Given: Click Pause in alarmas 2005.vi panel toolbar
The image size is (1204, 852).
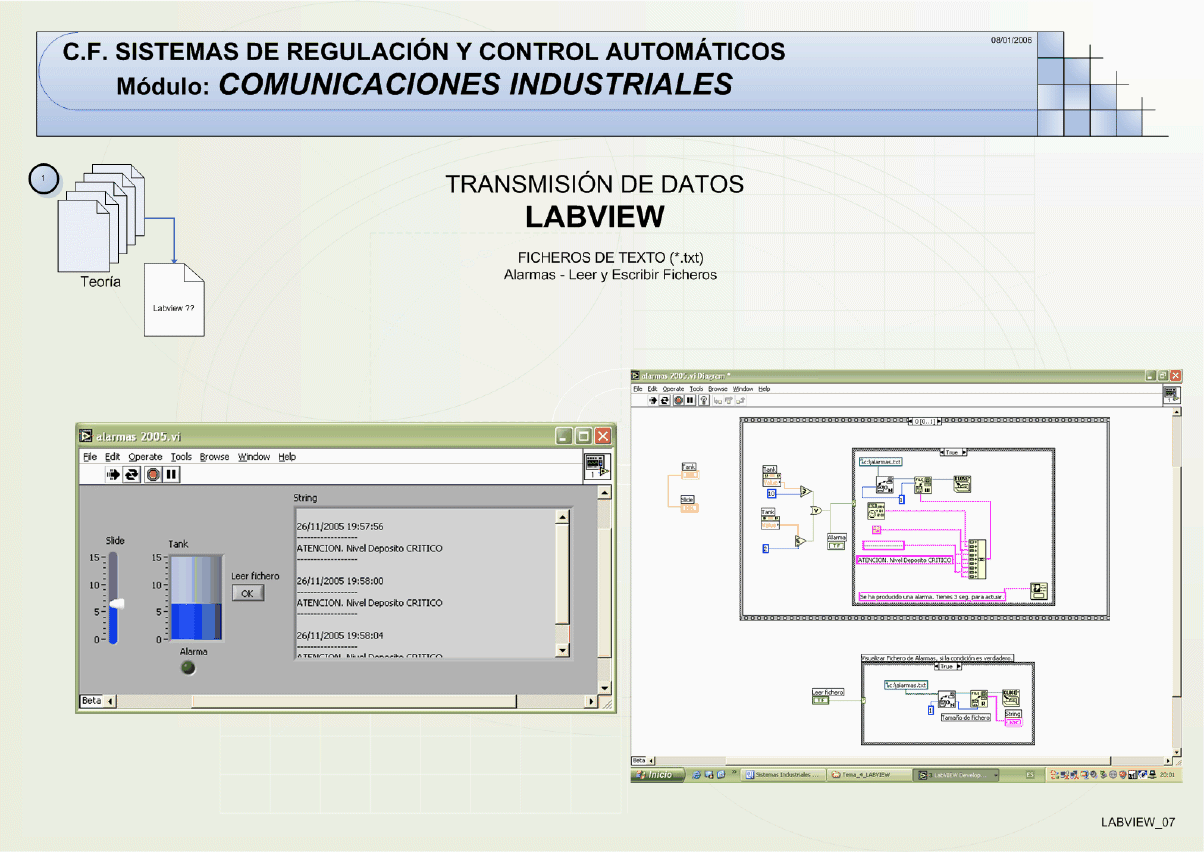Looking at the screenshot, I should click(x=171, y=474).
